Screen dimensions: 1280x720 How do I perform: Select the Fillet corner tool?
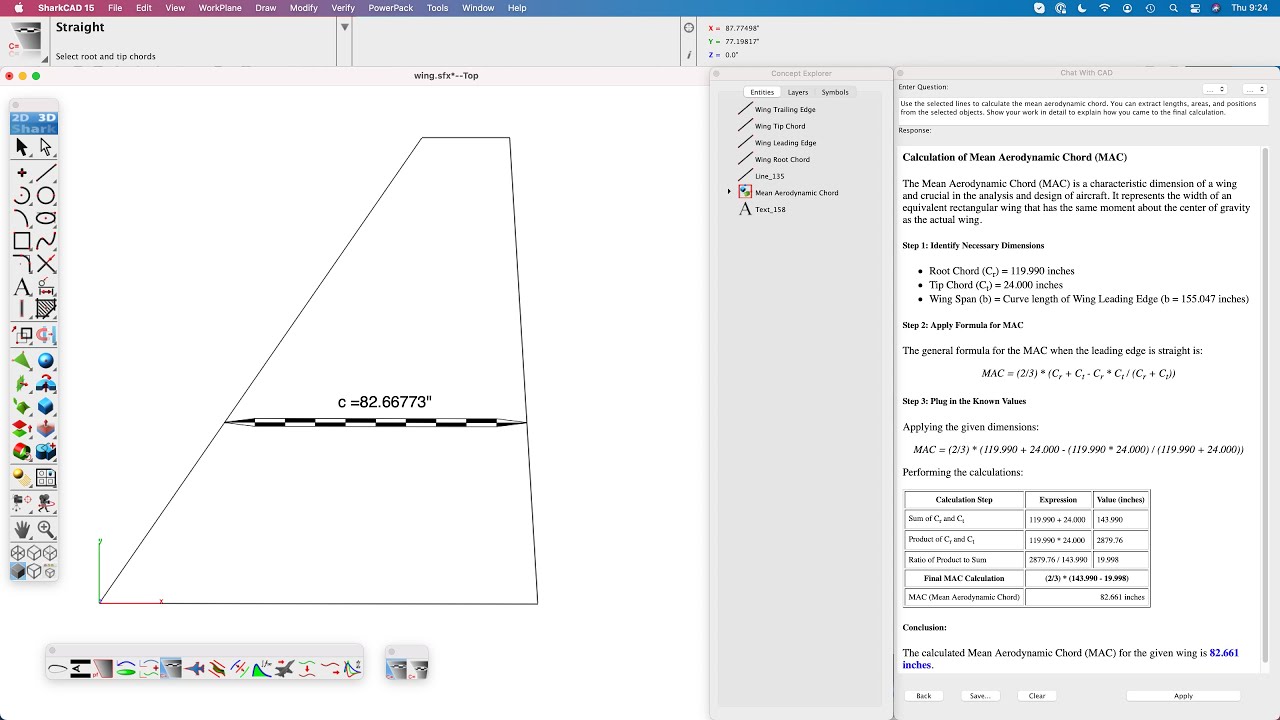pos(22,264)
